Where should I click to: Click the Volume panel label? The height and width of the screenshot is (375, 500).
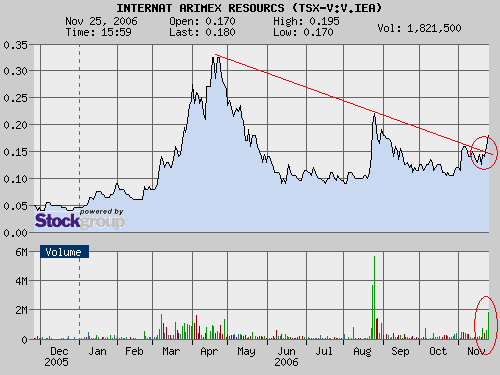[x=64, y=252]
